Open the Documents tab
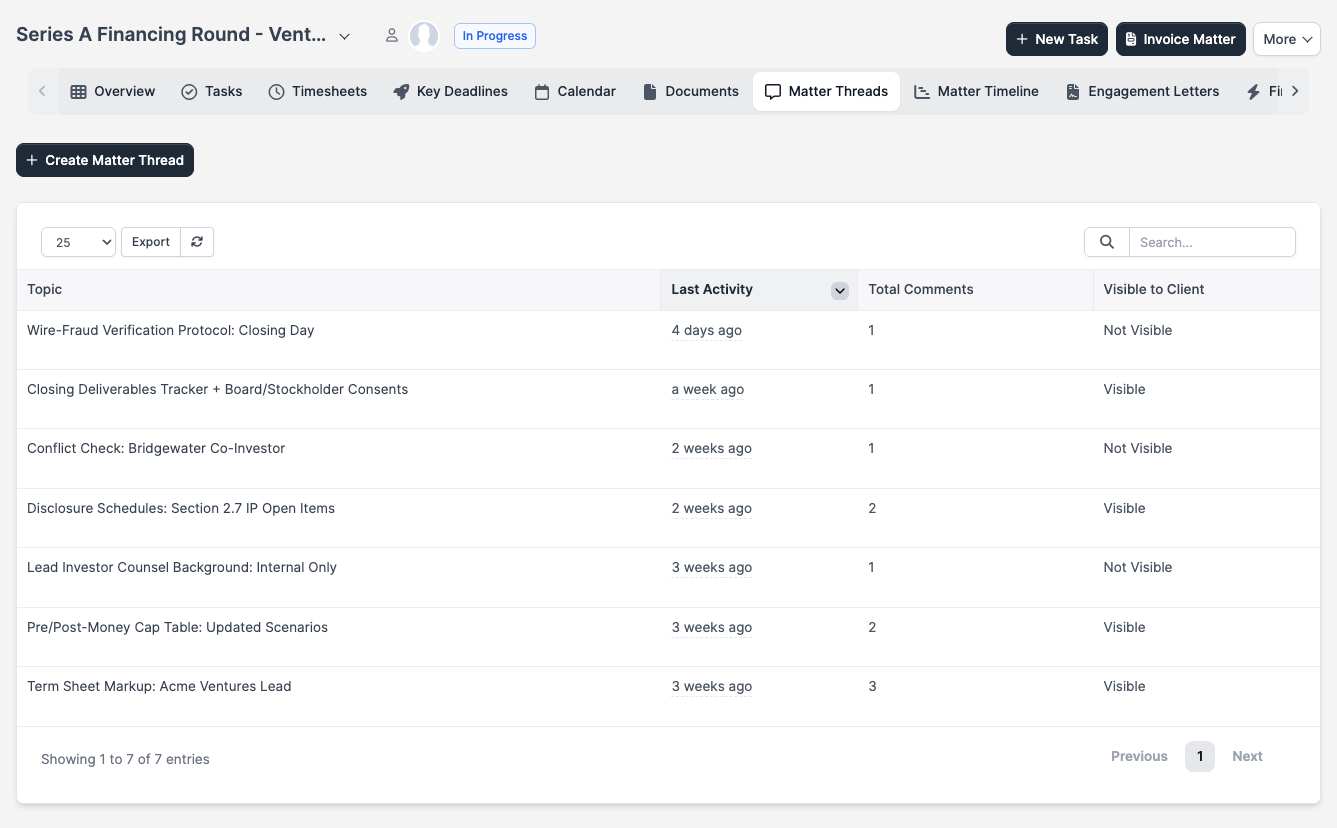Image resolution: width=1337 pixels, height=828 pixels. coord(690,91)
